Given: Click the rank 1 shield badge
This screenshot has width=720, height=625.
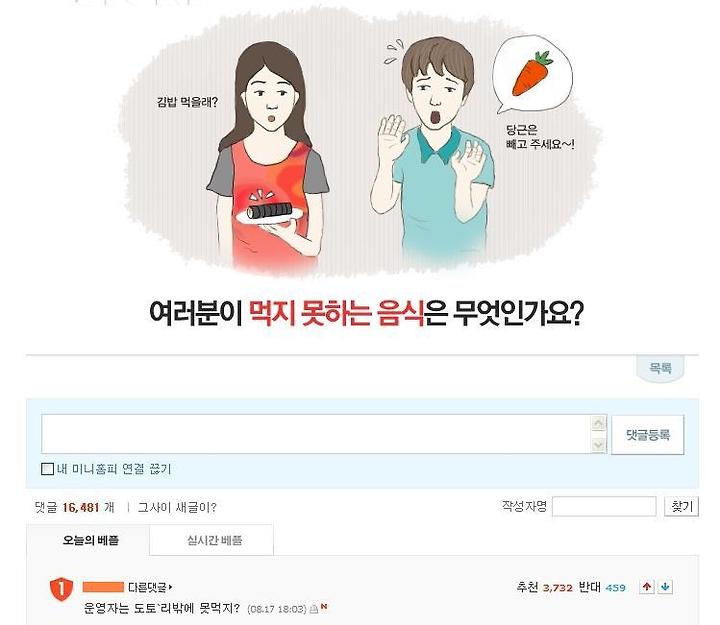Looking at the screenshot, I should [62, 589].
